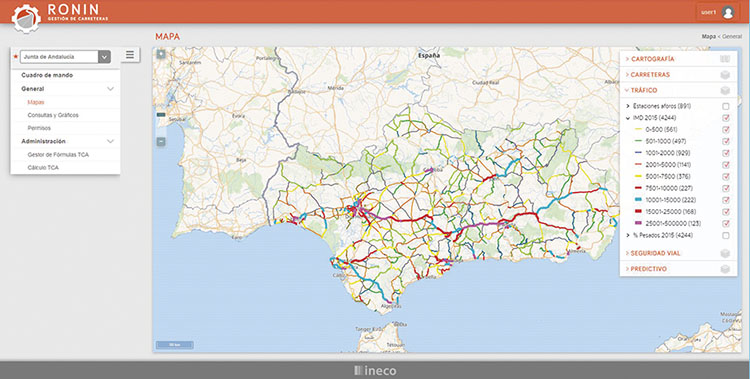Click the Predictivo layer cube icon

point(725,269)
